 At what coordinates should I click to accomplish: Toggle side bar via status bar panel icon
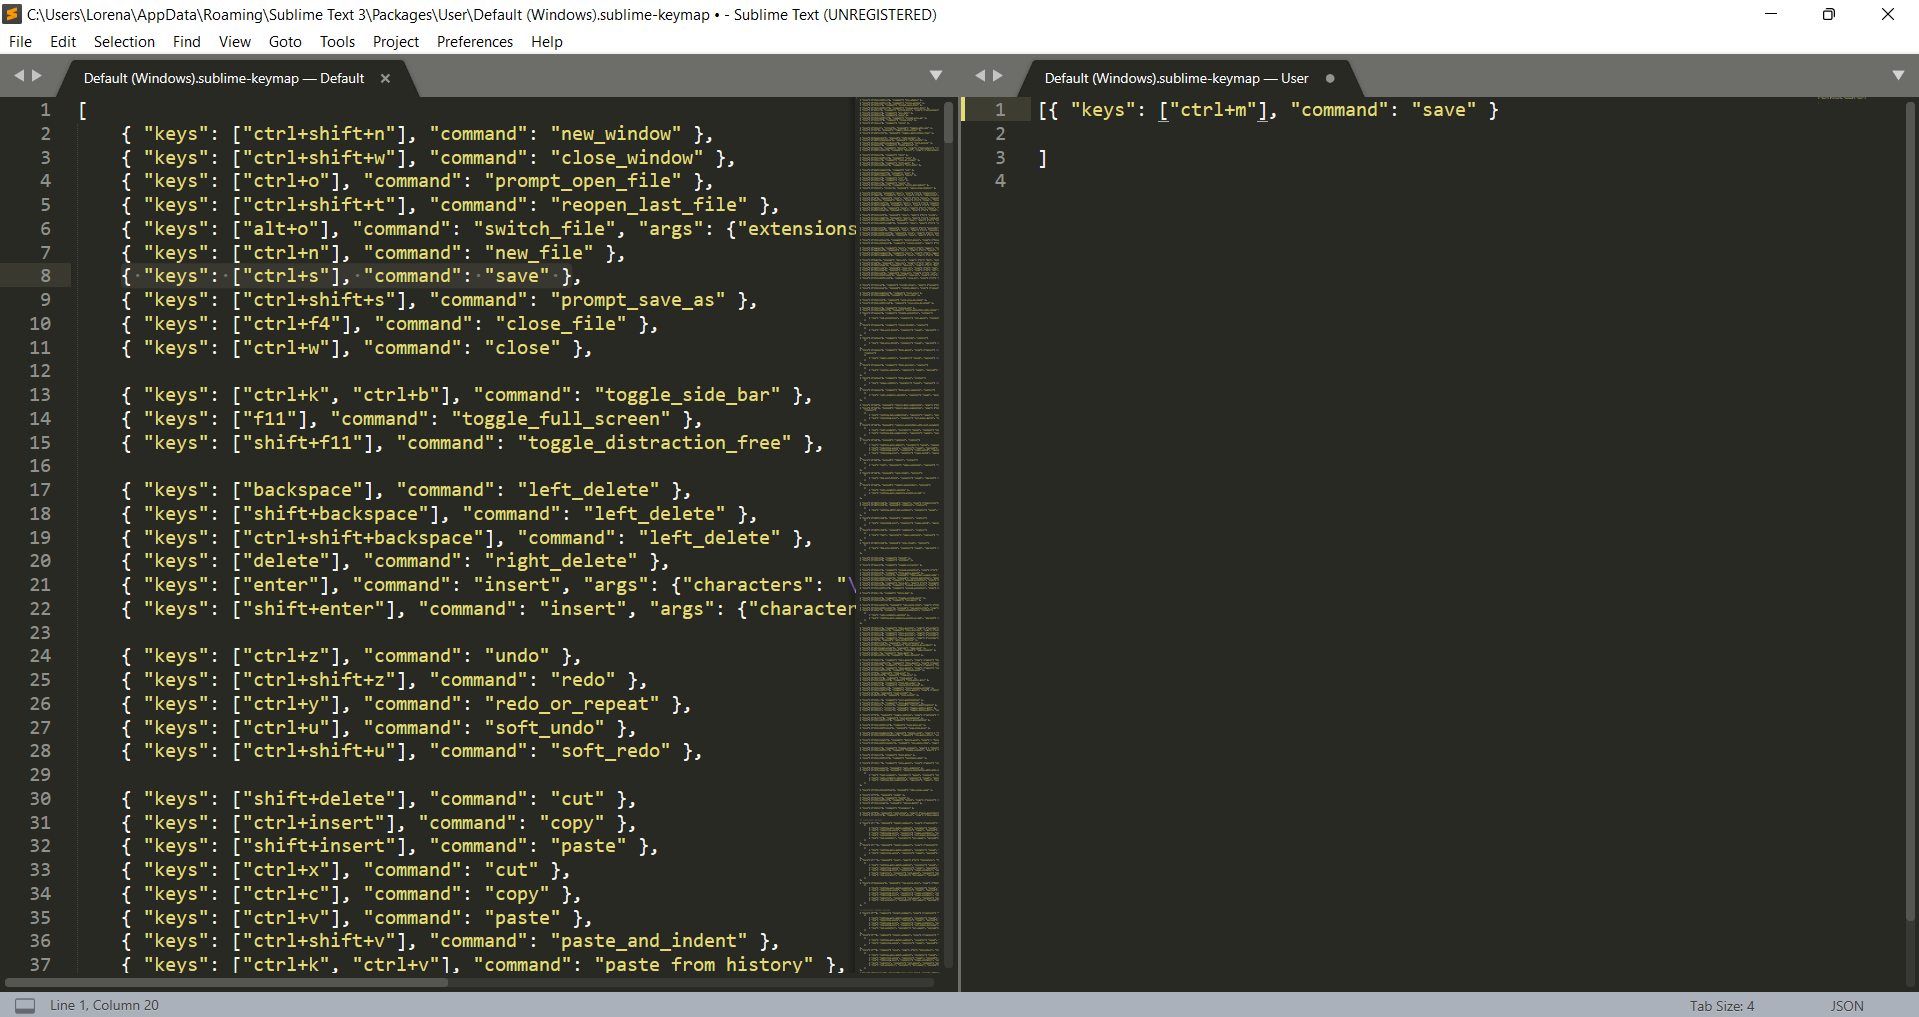25,1005
